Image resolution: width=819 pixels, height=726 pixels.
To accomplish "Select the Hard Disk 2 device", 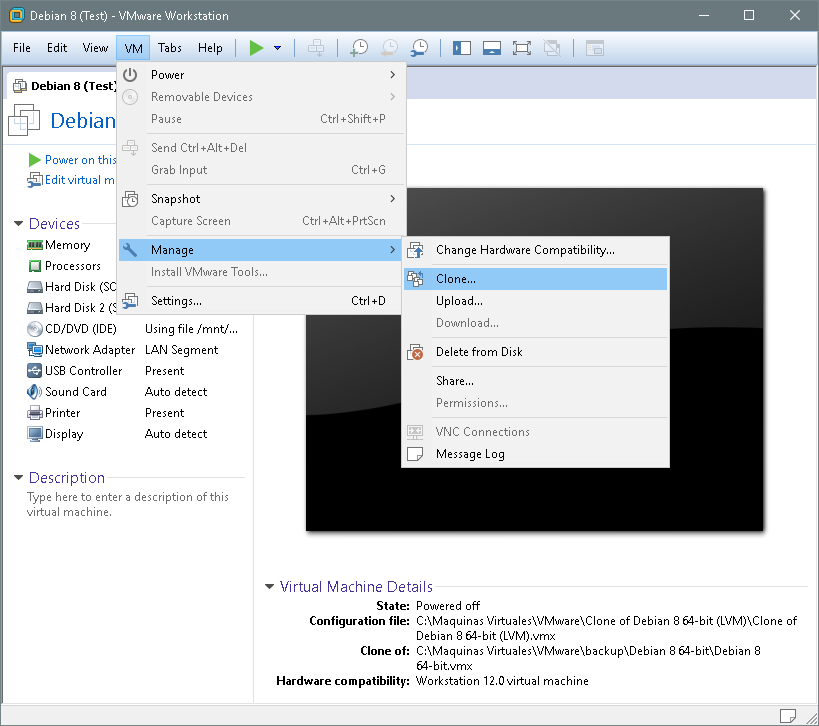I will click(x=71, y=308).
